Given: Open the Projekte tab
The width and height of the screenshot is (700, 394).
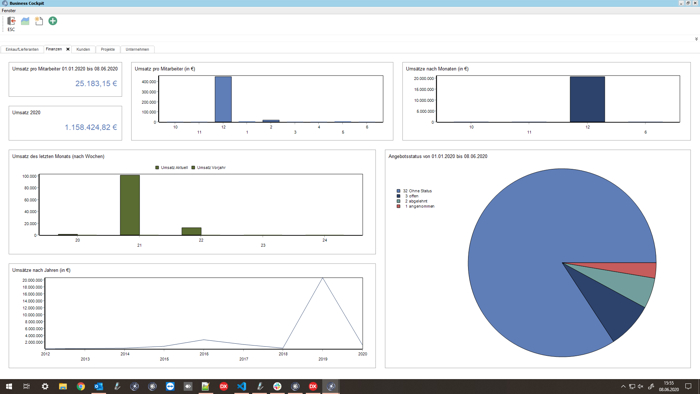Looking at the screenshot, I should click(x=108, y=49).
